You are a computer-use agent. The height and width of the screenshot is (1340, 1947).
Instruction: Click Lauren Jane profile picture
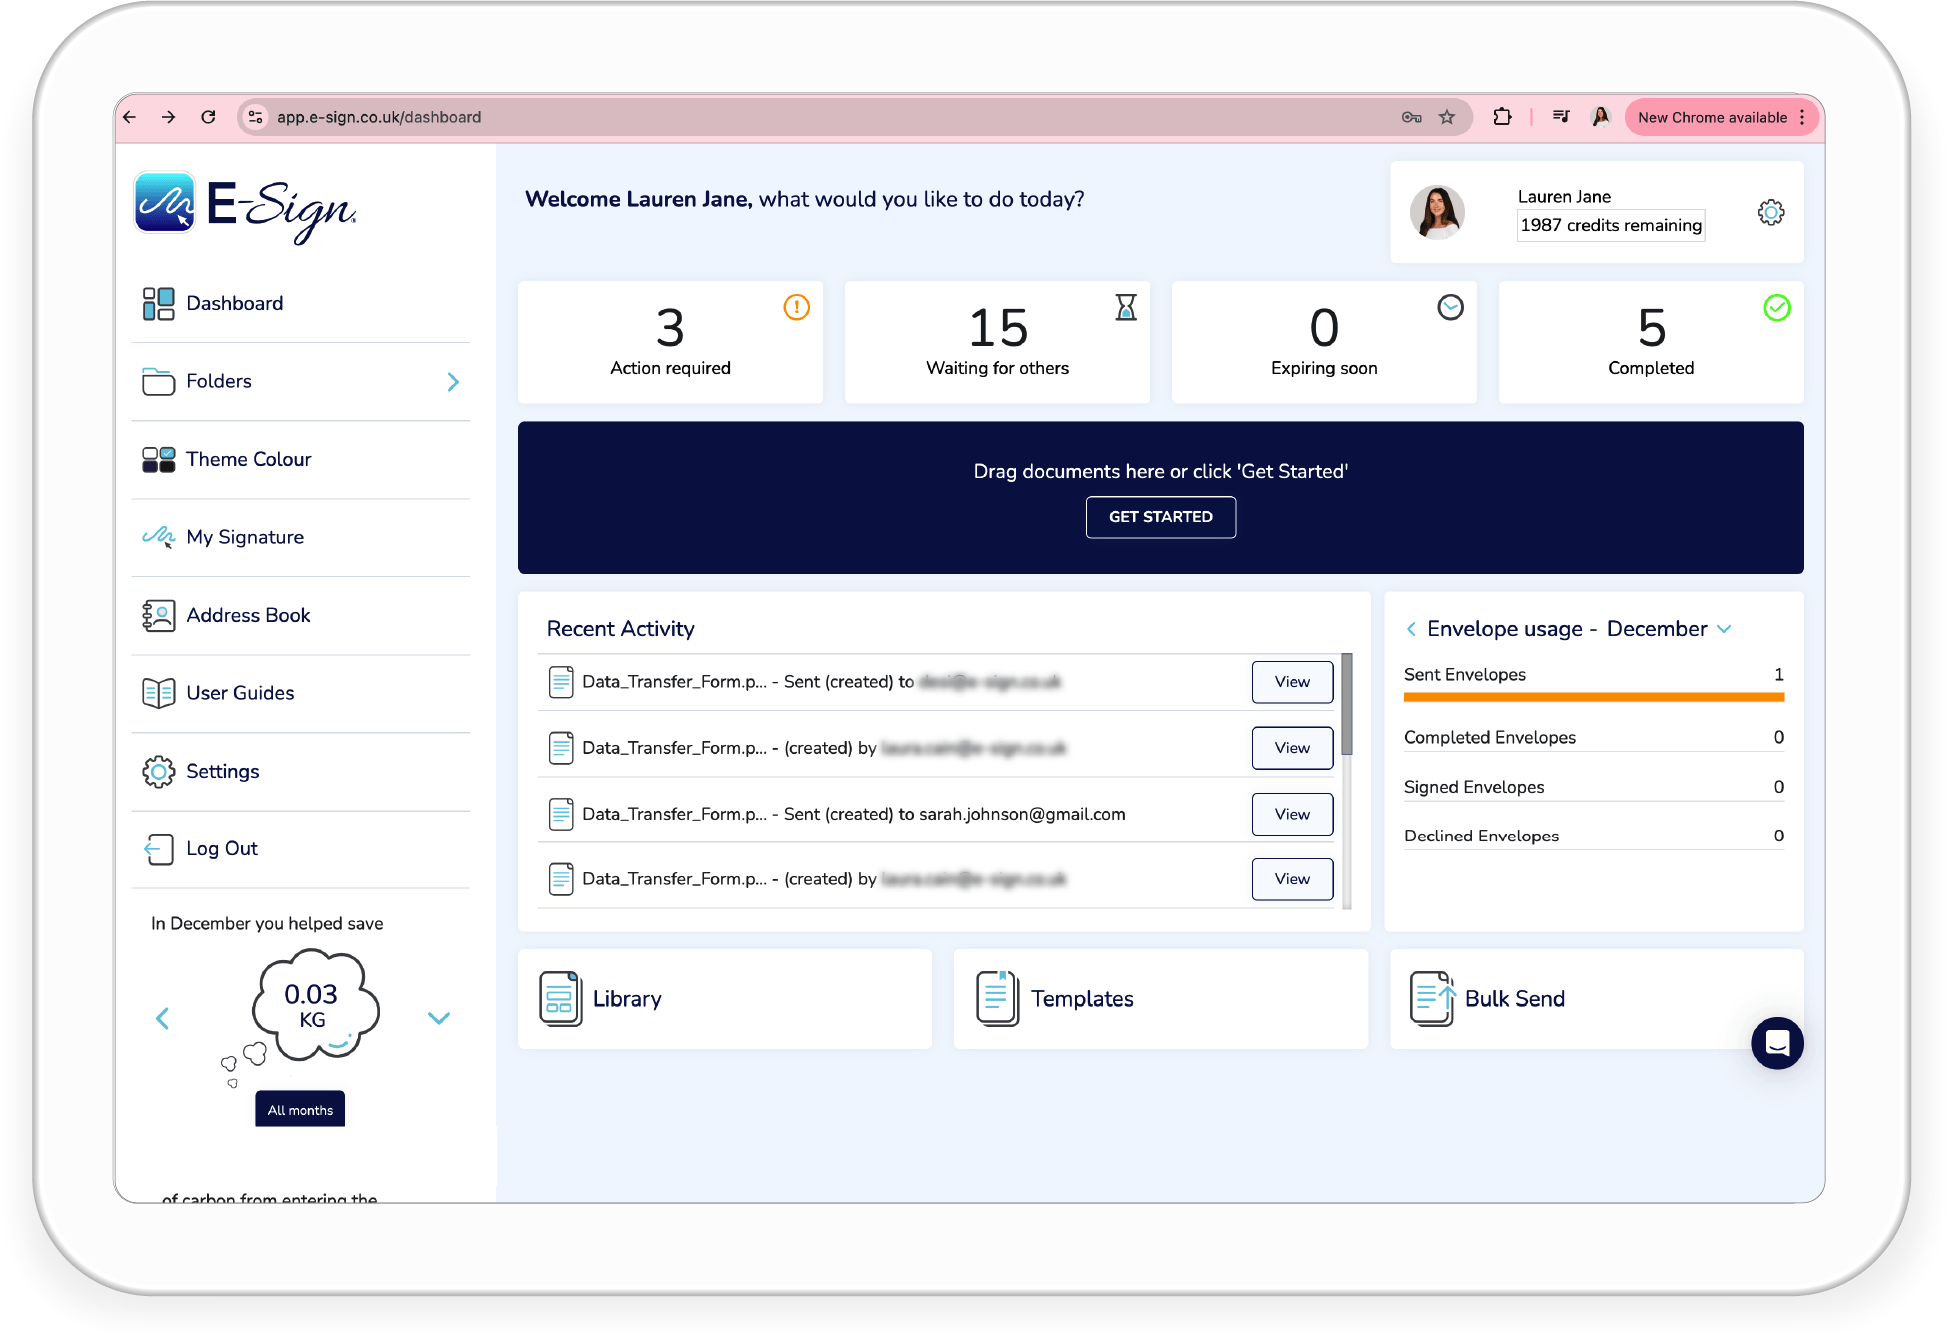pyautogui.click(x=1437, y=212)
